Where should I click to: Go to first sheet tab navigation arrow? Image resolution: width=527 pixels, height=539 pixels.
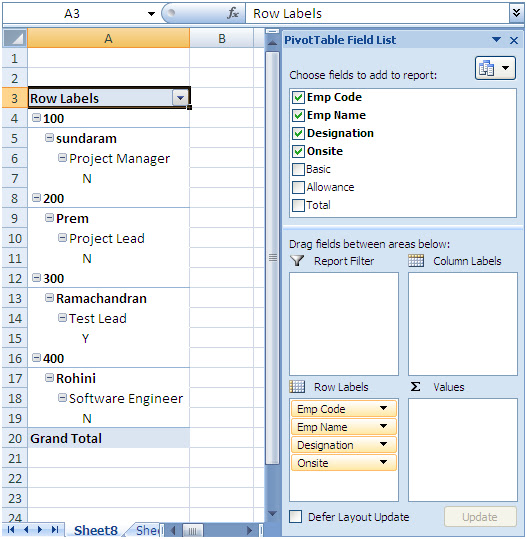[x=11, y=529]
